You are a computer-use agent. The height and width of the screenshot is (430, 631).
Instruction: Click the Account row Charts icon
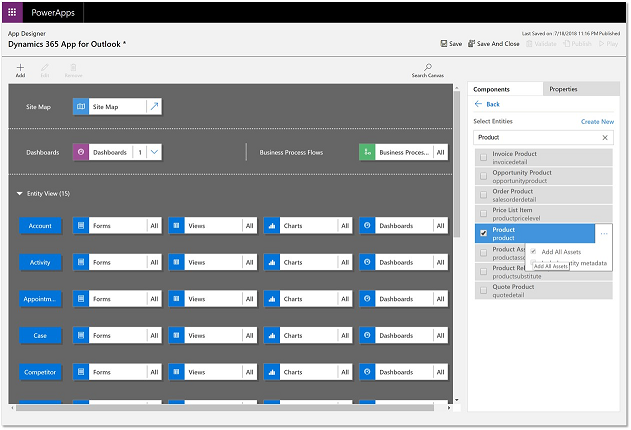(272, 226)
